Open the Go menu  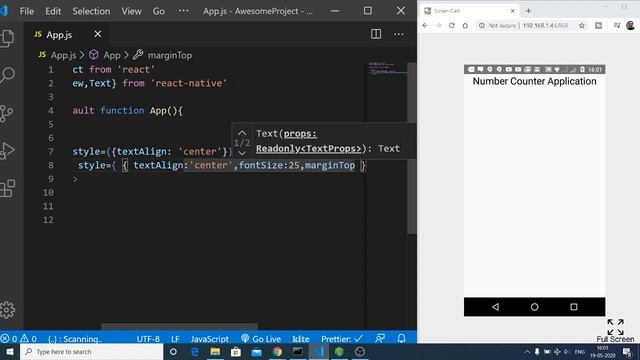tap(159, 11)
